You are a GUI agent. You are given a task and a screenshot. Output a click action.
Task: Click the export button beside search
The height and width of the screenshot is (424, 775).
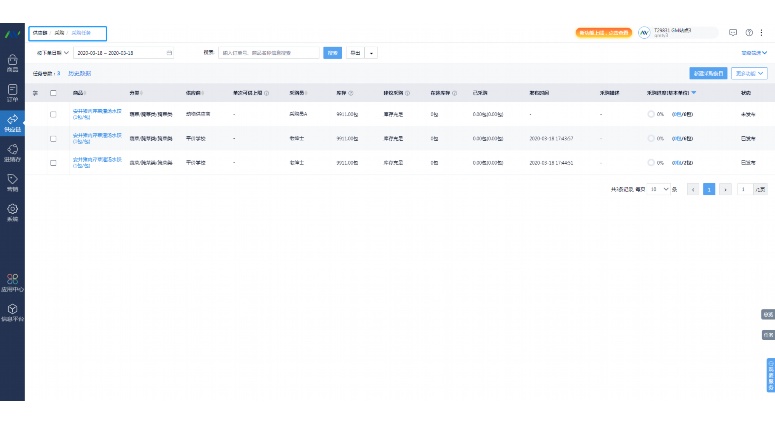point(355,53)
